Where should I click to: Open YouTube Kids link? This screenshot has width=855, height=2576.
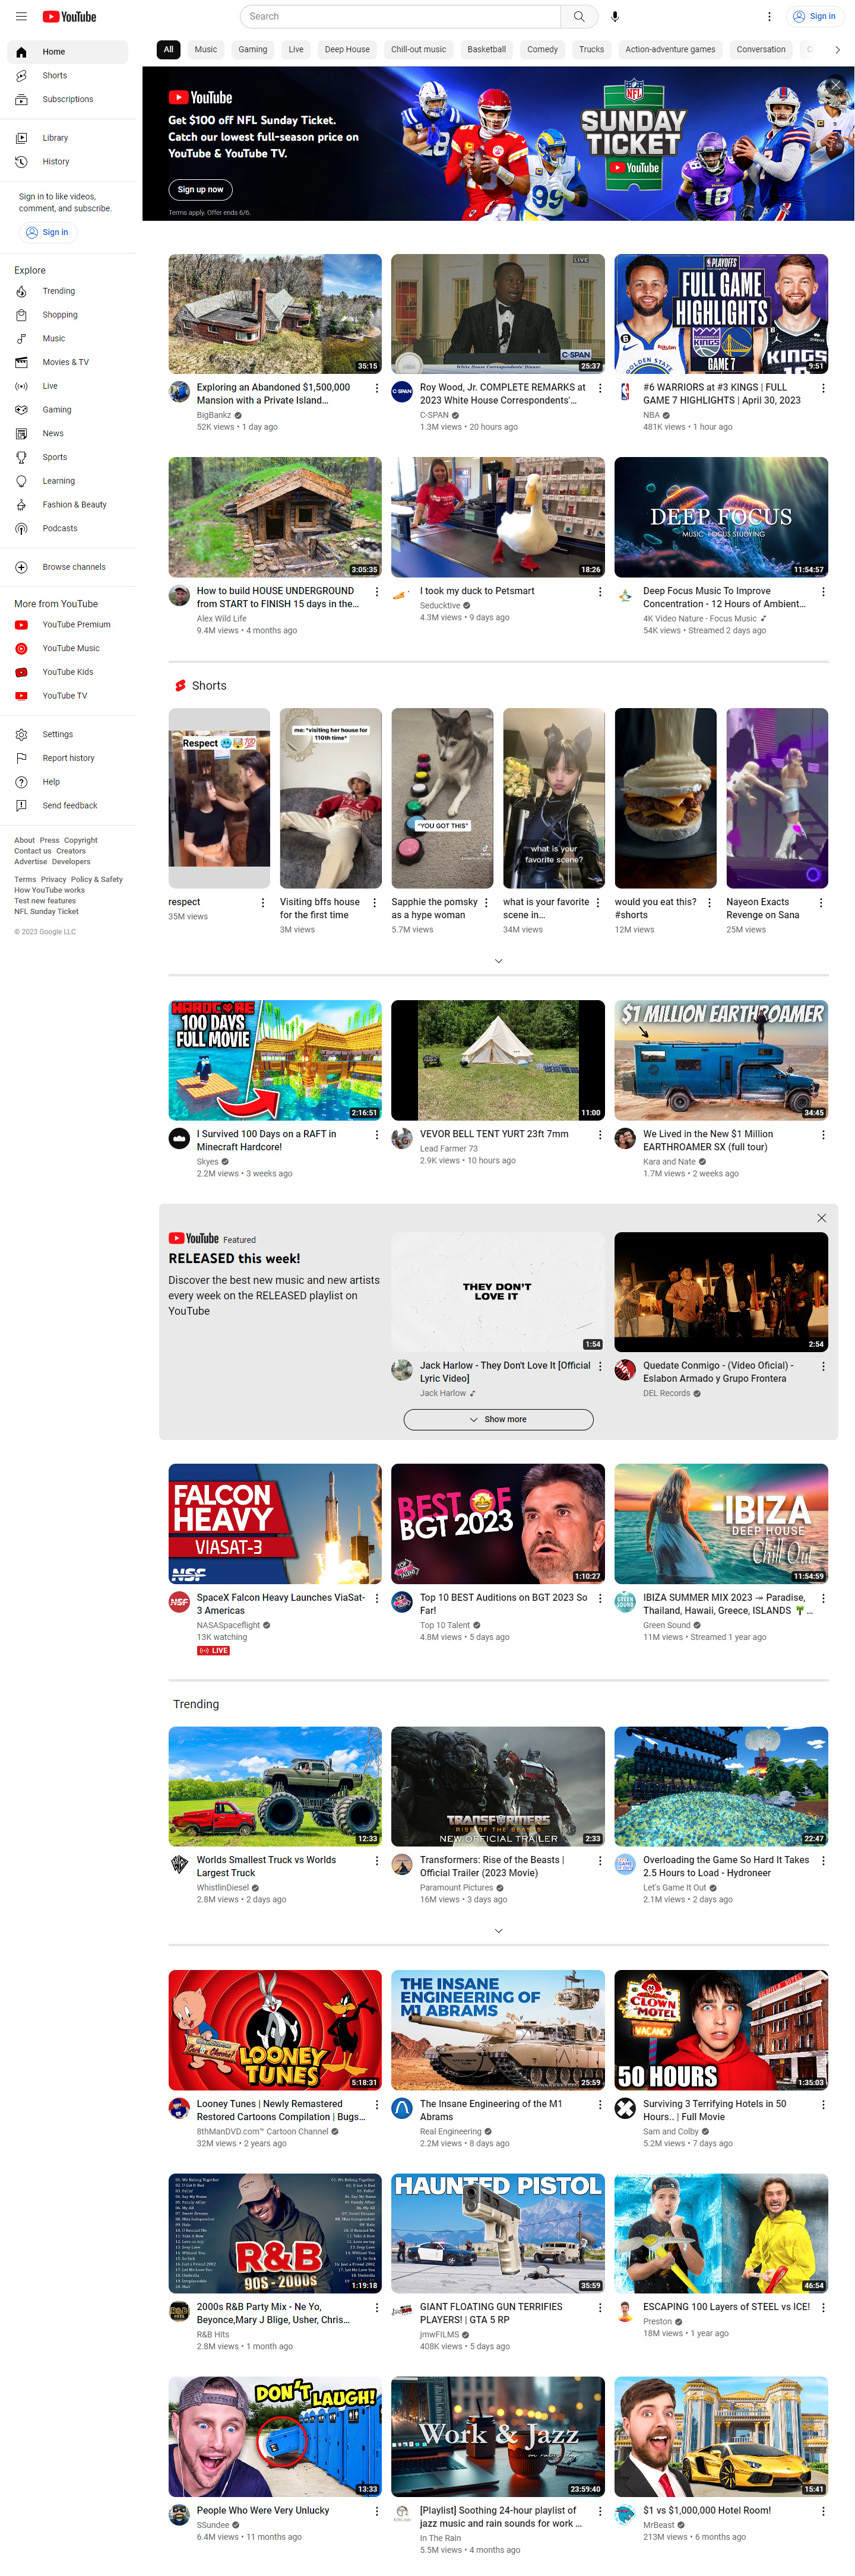[x=67, y=672]
